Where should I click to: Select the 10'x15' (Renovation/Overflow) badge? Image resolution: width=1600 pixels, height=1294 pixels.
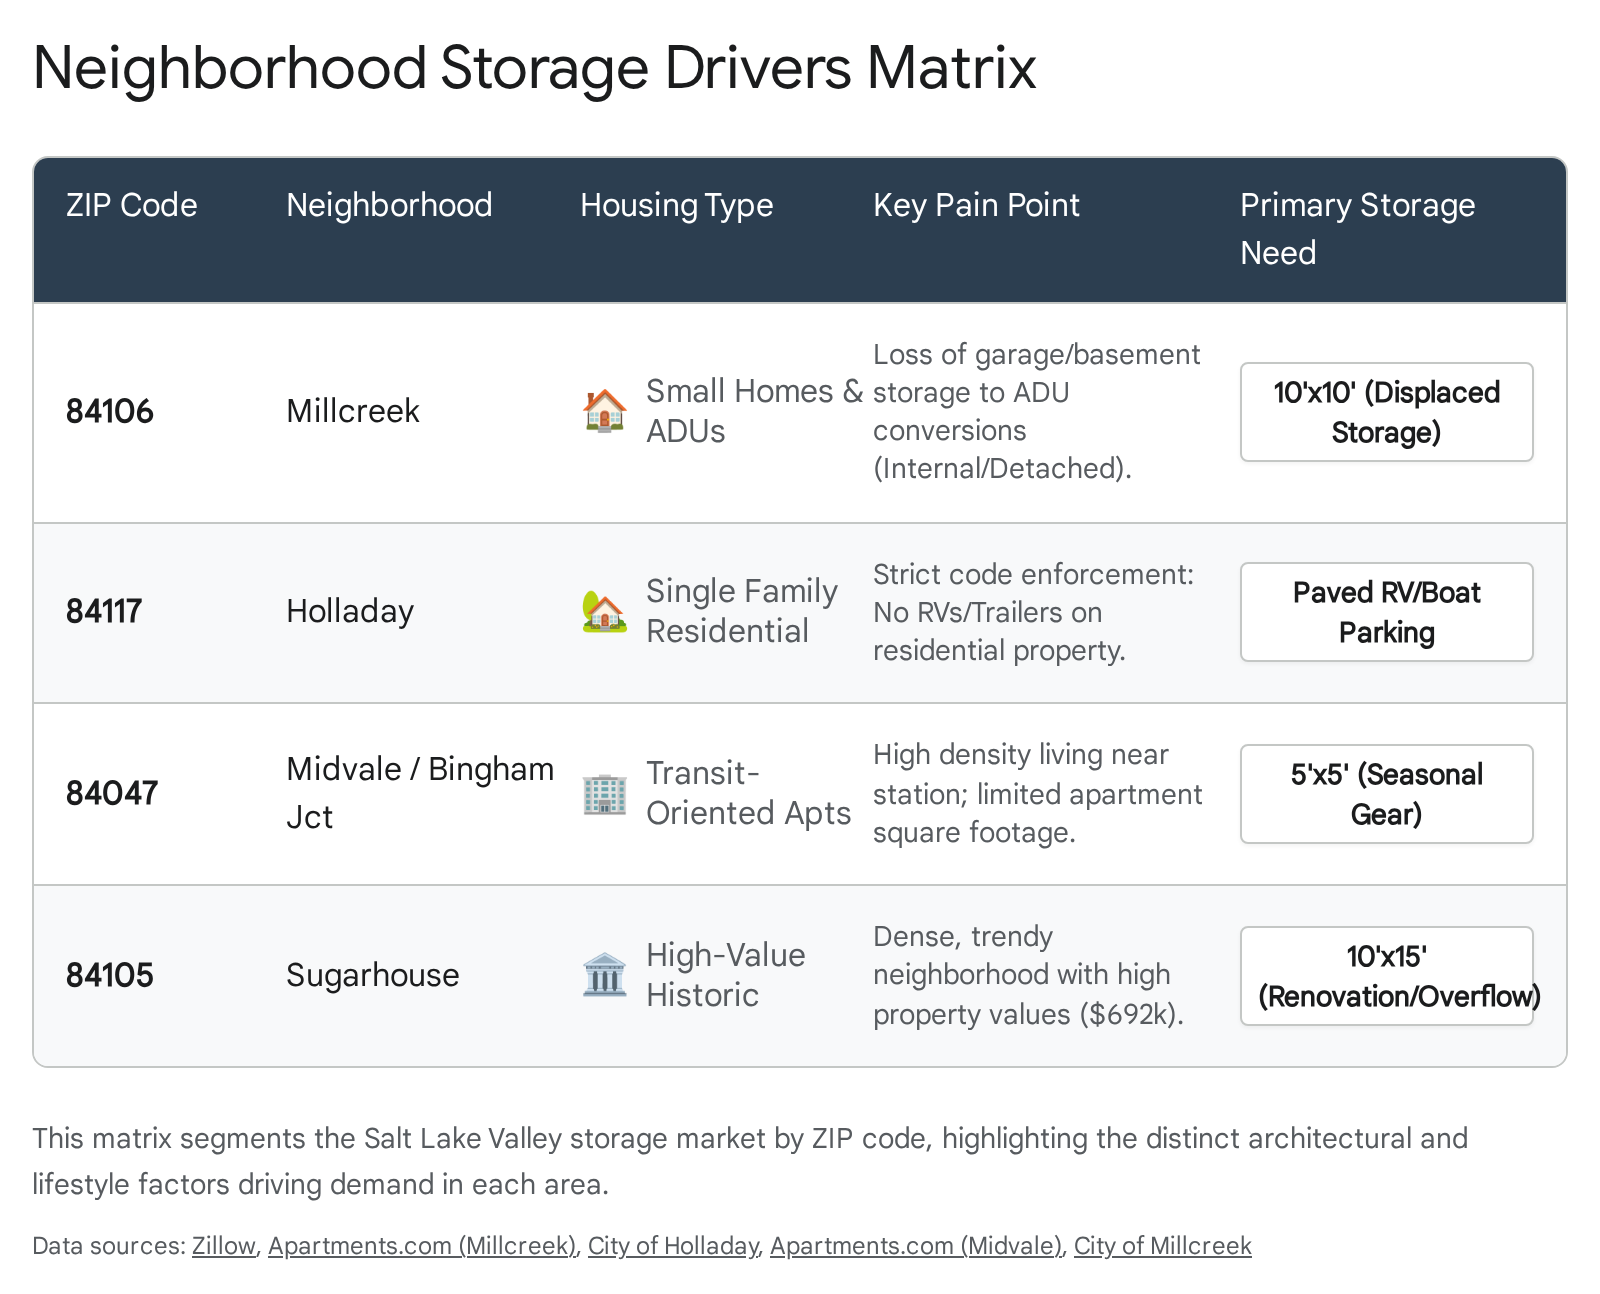coord(1386,976)
